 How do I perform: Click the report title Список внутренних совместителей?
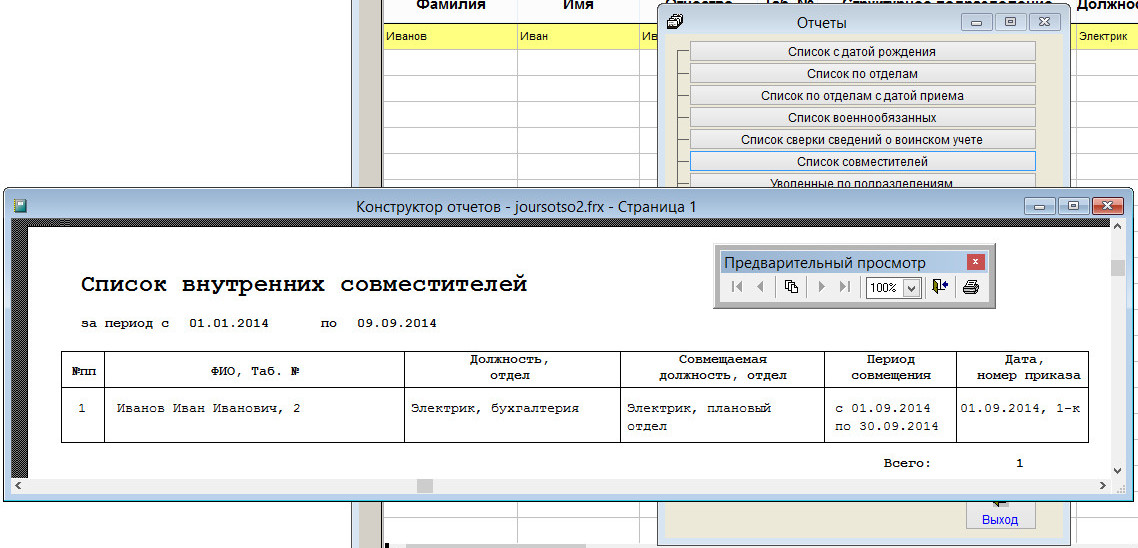point(303,285)
